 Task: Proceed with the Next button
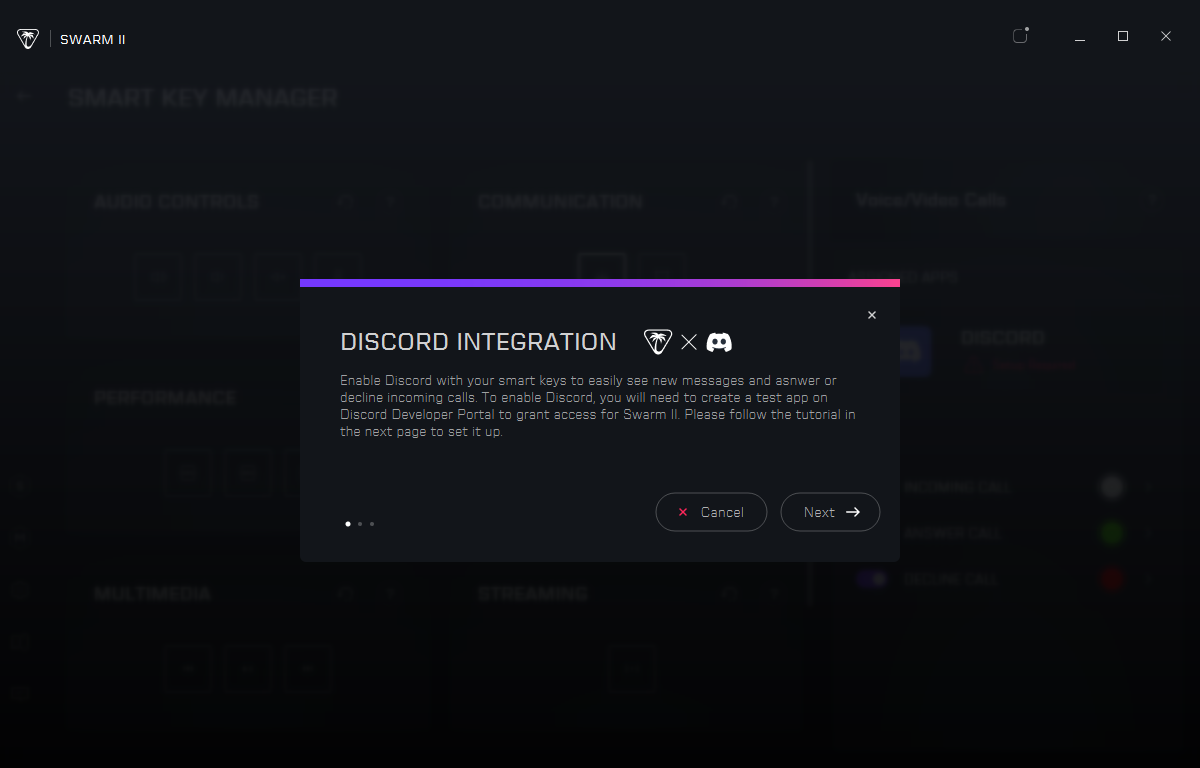(x=830, y=512)
